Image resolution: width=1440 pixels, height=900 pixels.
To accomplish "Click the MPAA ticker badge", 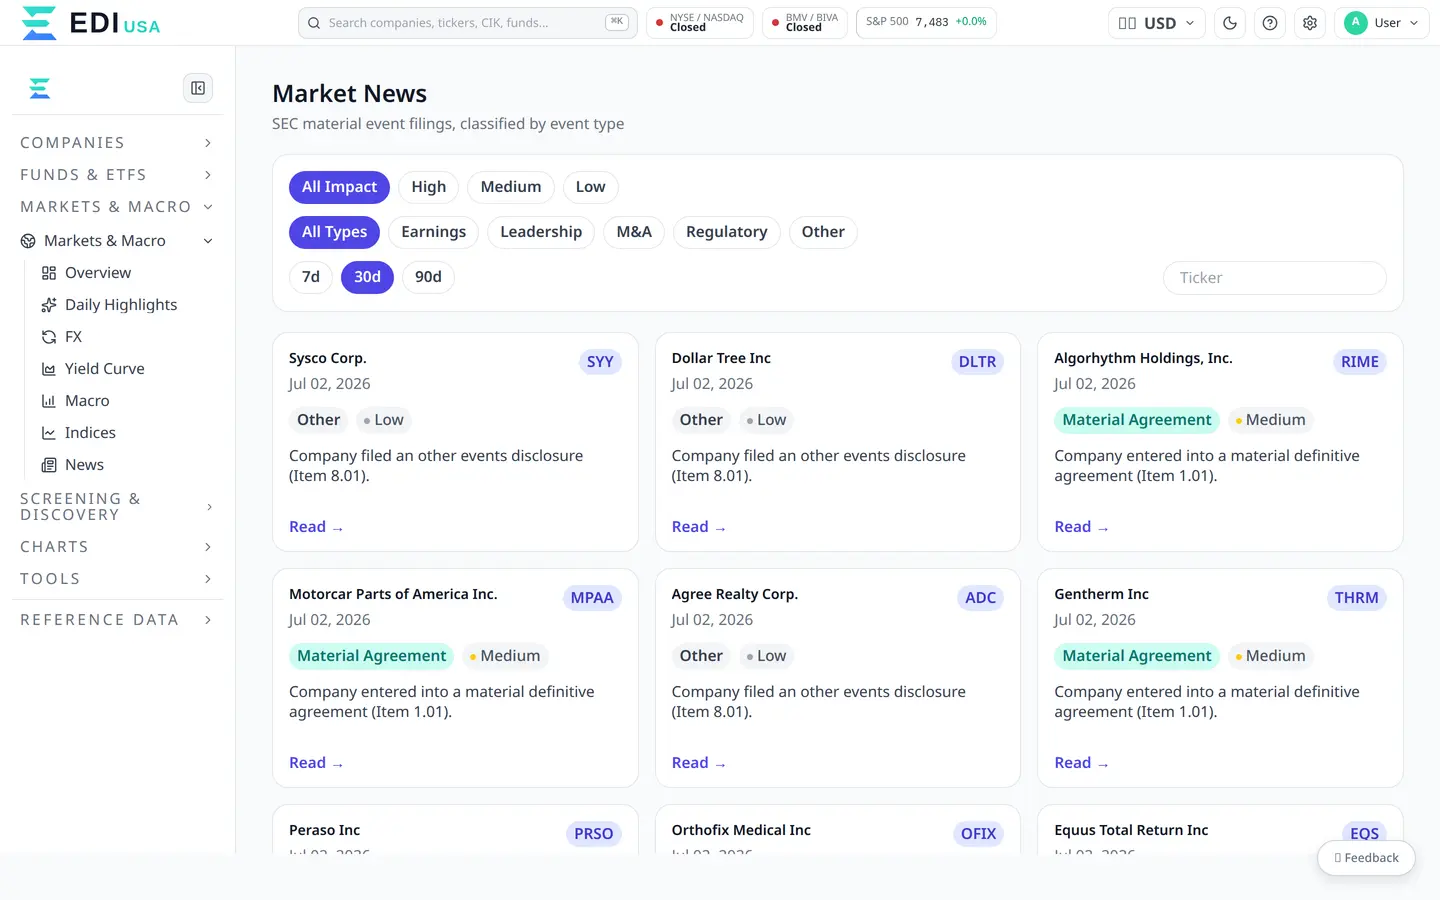I will (592, 598).
